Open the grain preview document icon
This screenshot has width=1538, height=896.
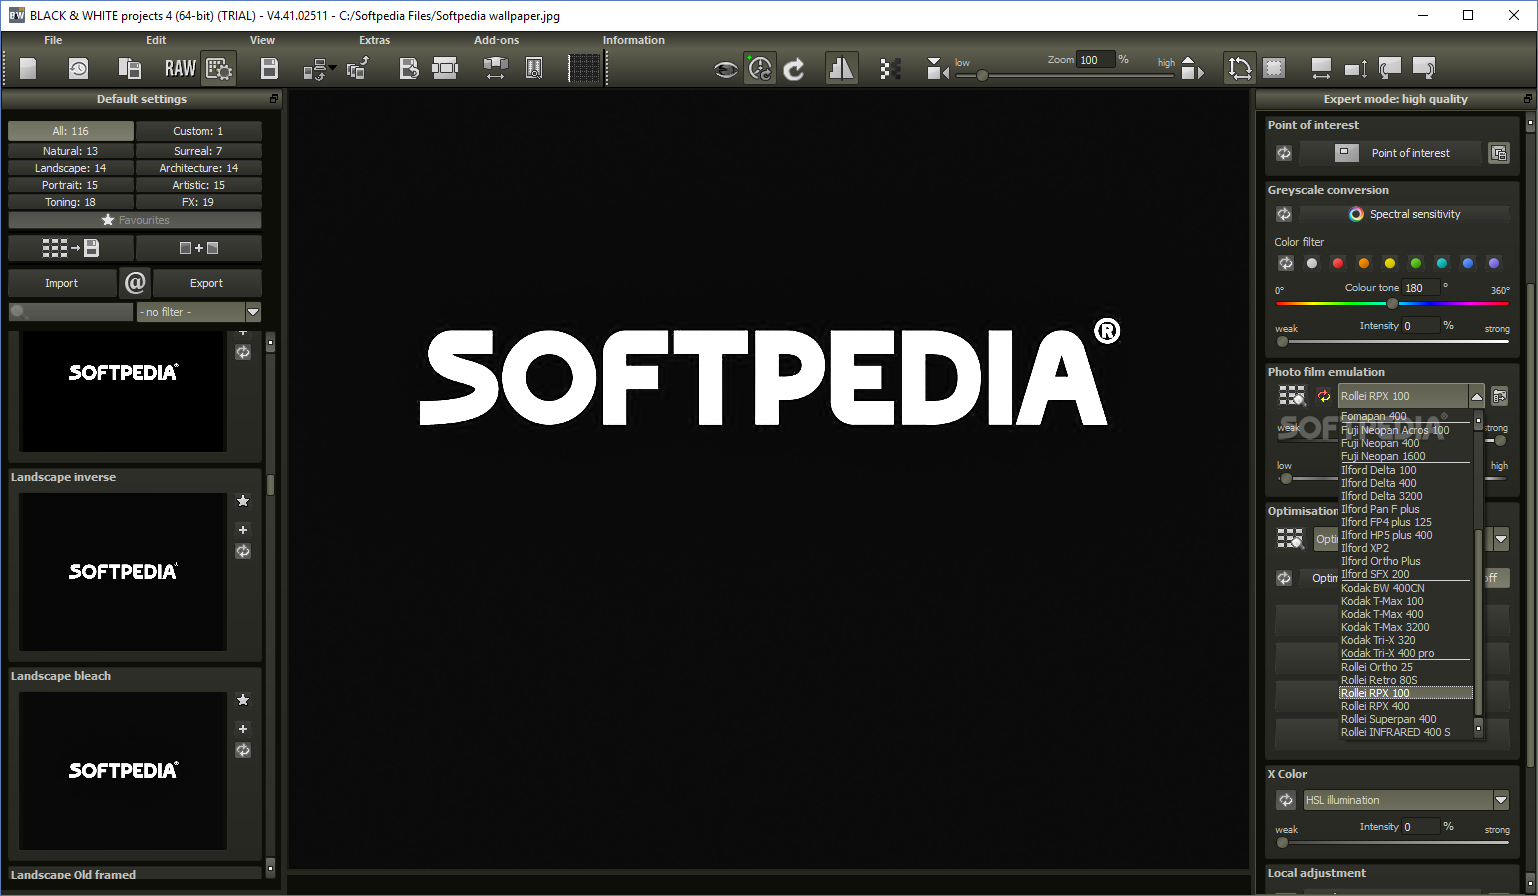pos(534,68)
